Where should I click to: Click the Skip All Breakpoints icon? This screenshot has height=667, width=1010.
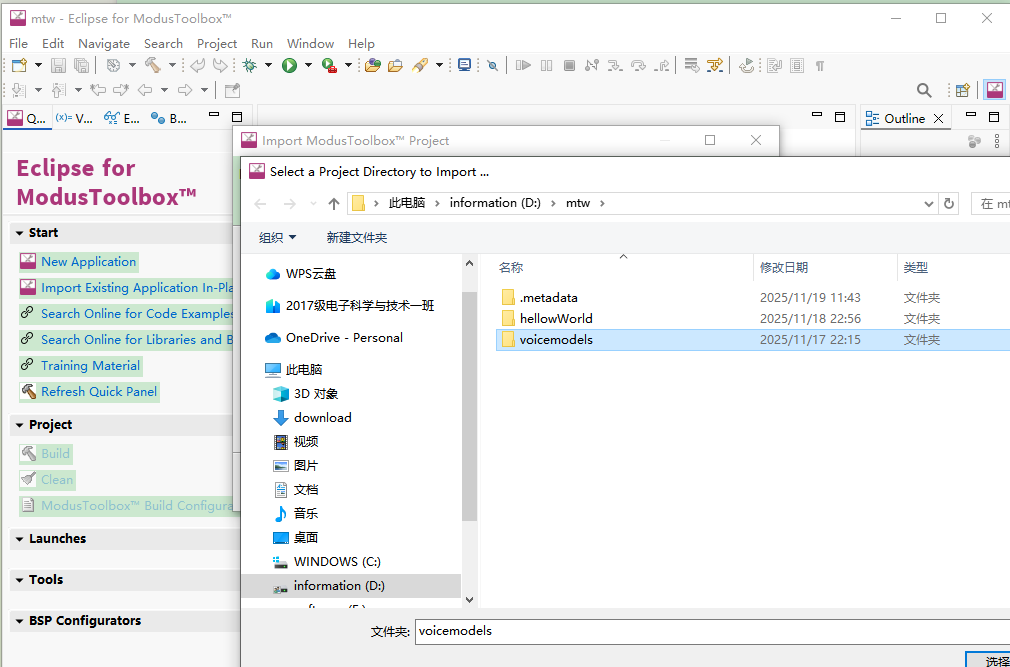click(x=493, y=66)
